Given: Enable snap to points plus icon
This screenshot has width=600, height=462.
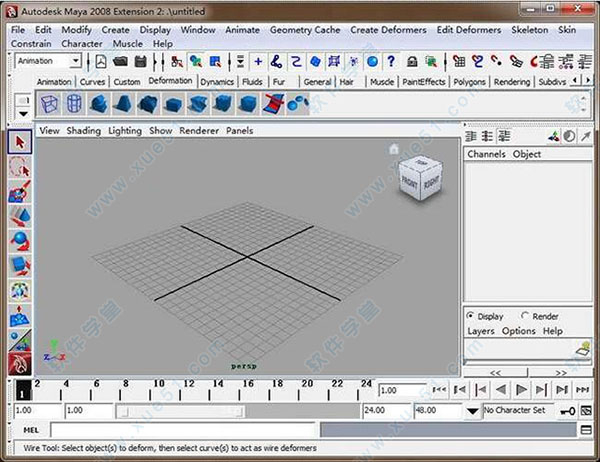Looking at the screenshot, I should [258, 61].
